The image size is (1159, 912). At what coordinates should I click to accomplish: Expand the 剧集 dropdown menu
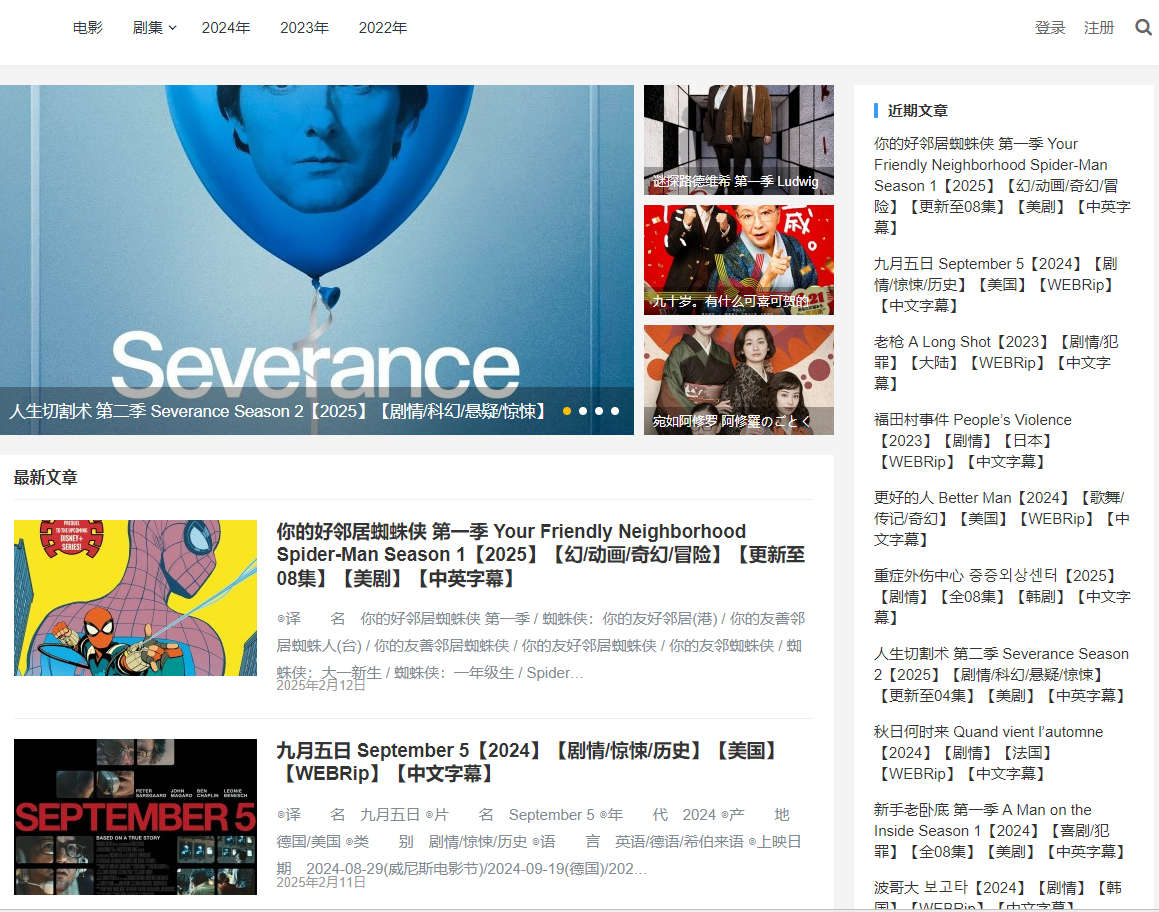tap(154, 27)
